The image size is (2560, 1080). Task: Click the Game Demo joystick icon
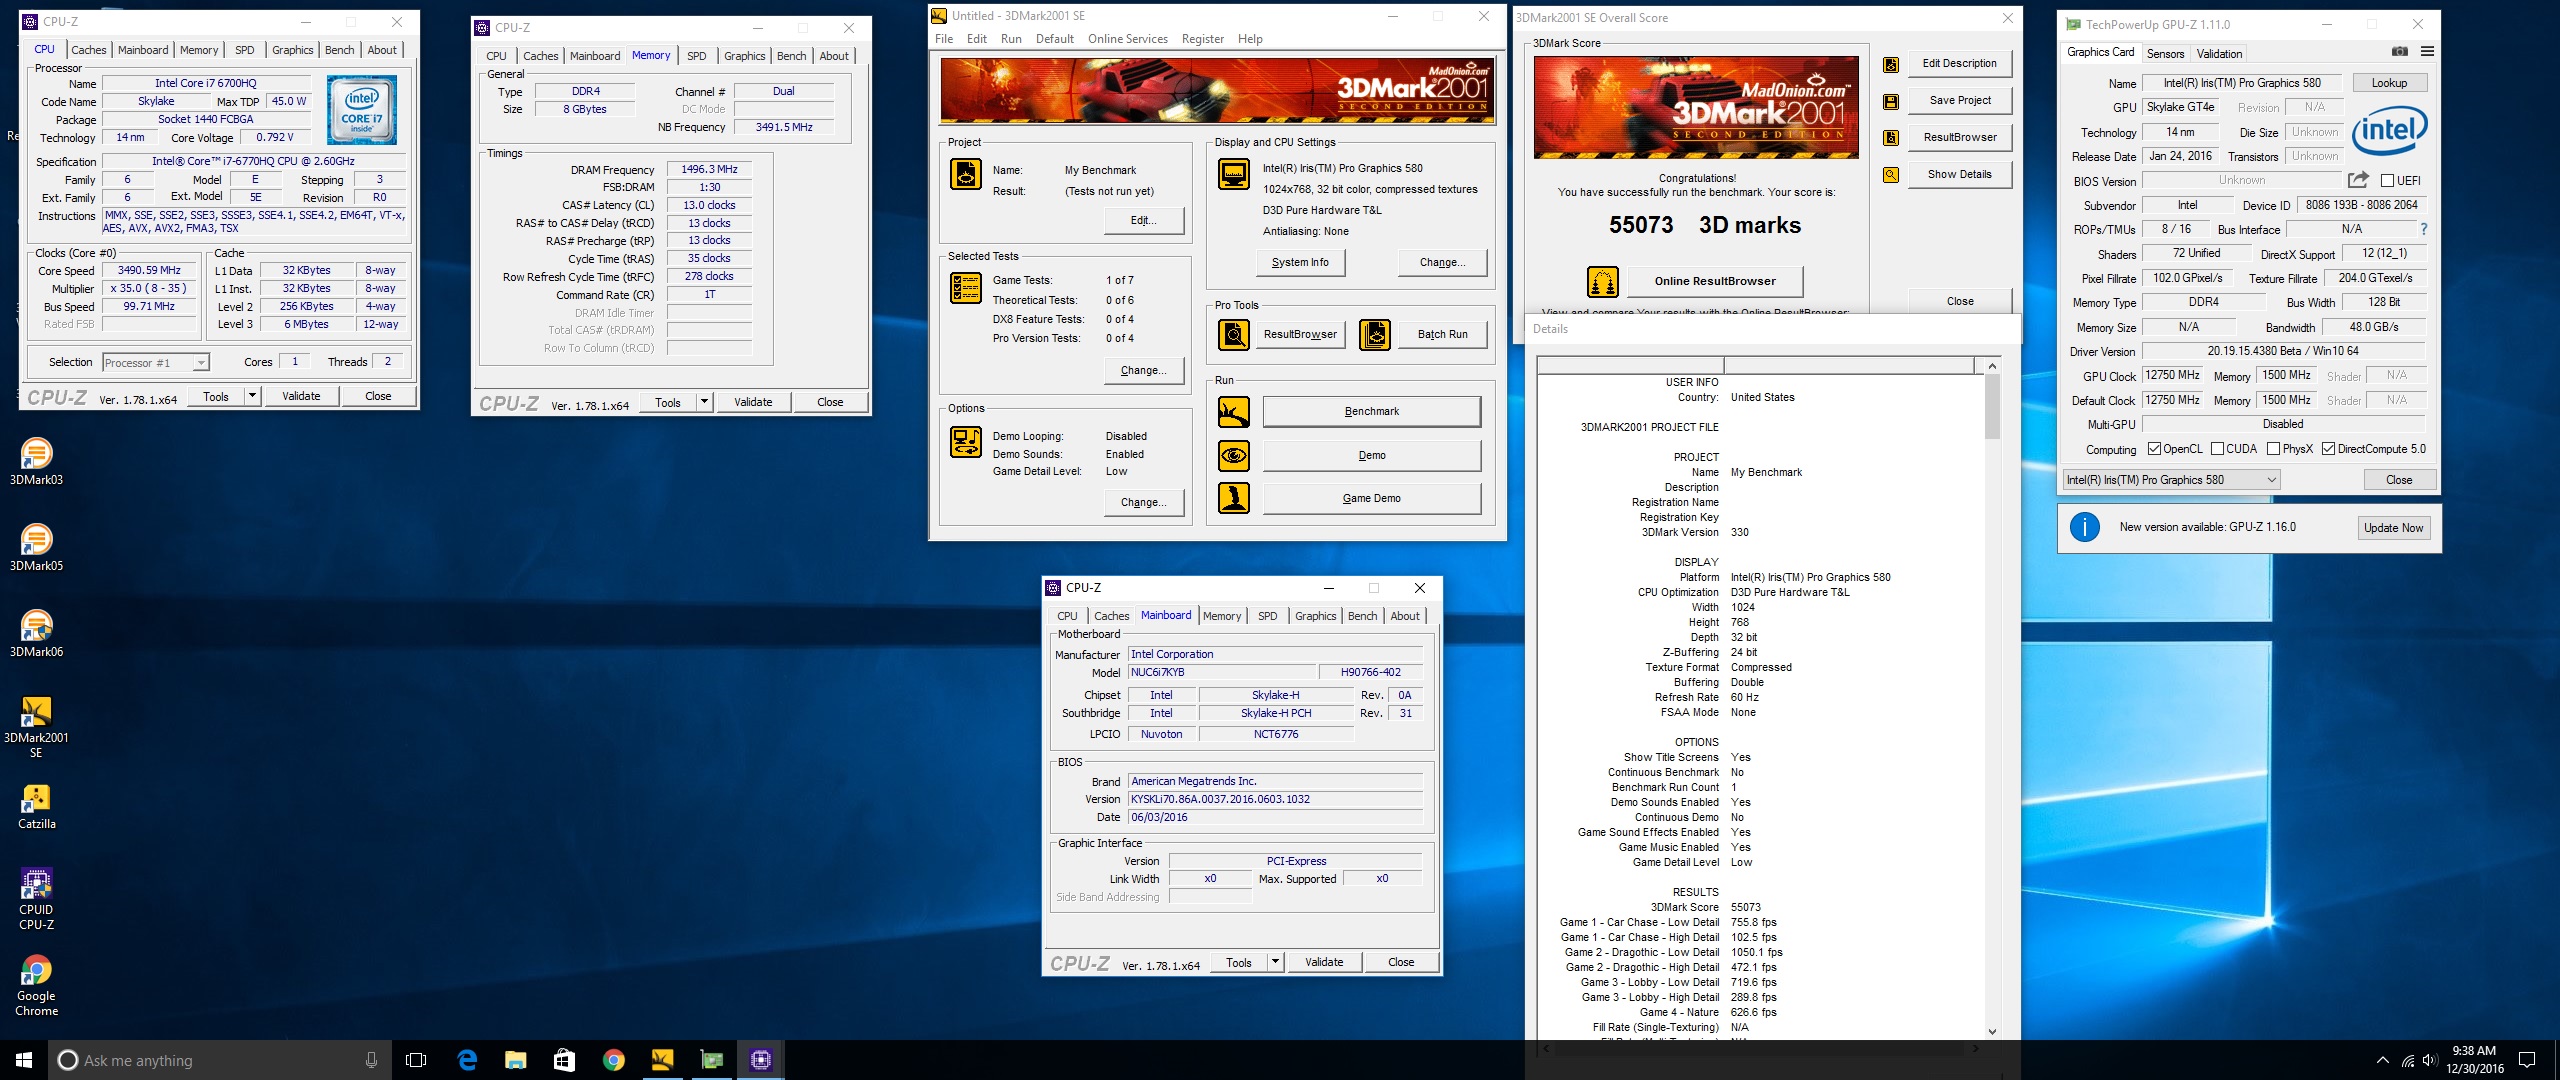click(x=1234, y=498)
